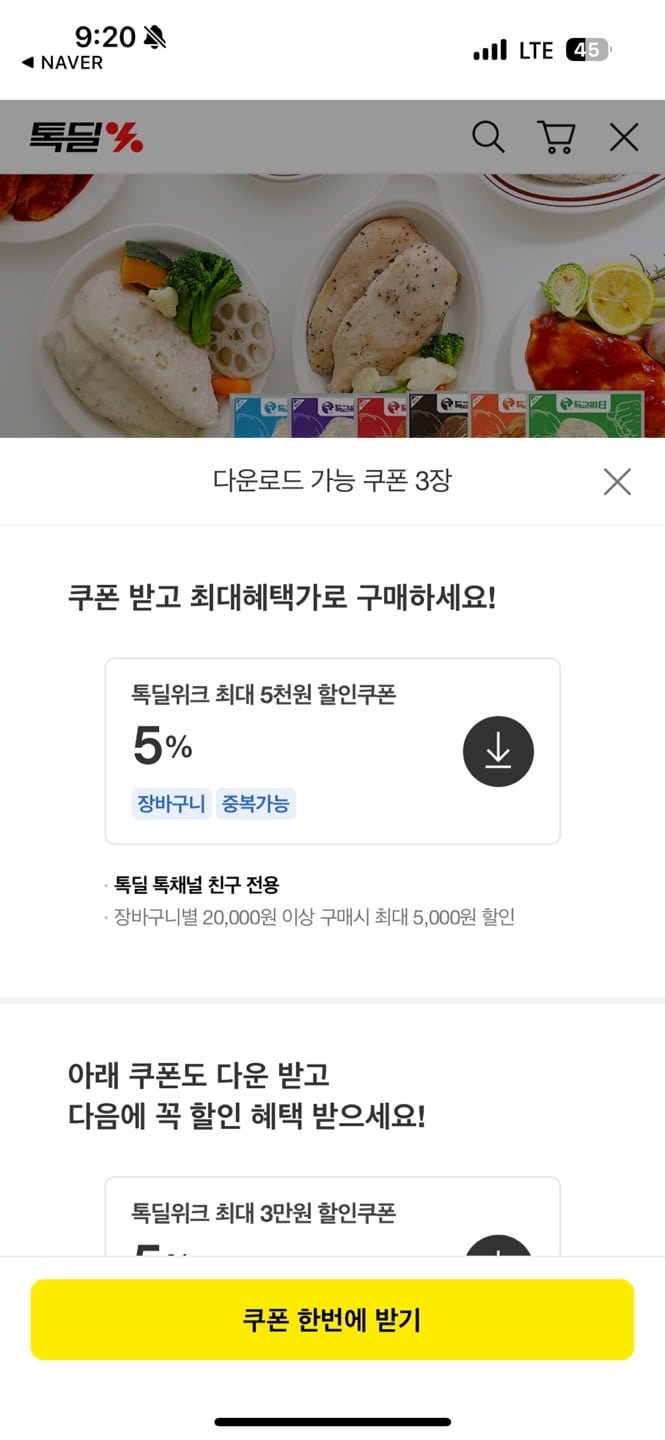
Task: Tap the 톡딜 logo
Action: [x=85, y=136]
